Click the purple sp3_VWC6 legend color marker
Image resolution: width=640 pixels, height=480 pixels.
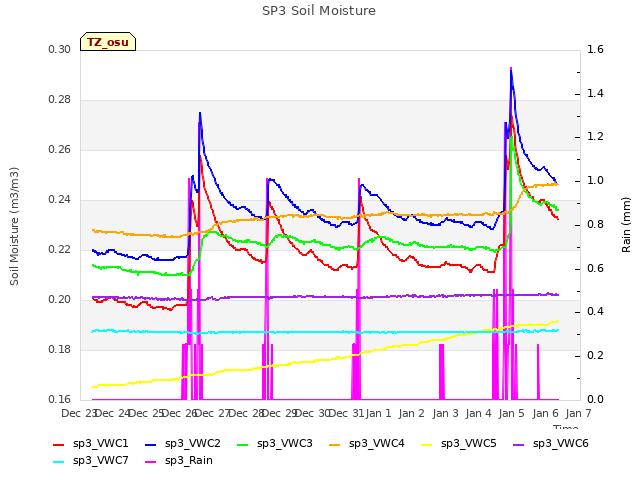pyautogui.click(x=519, y=444)
